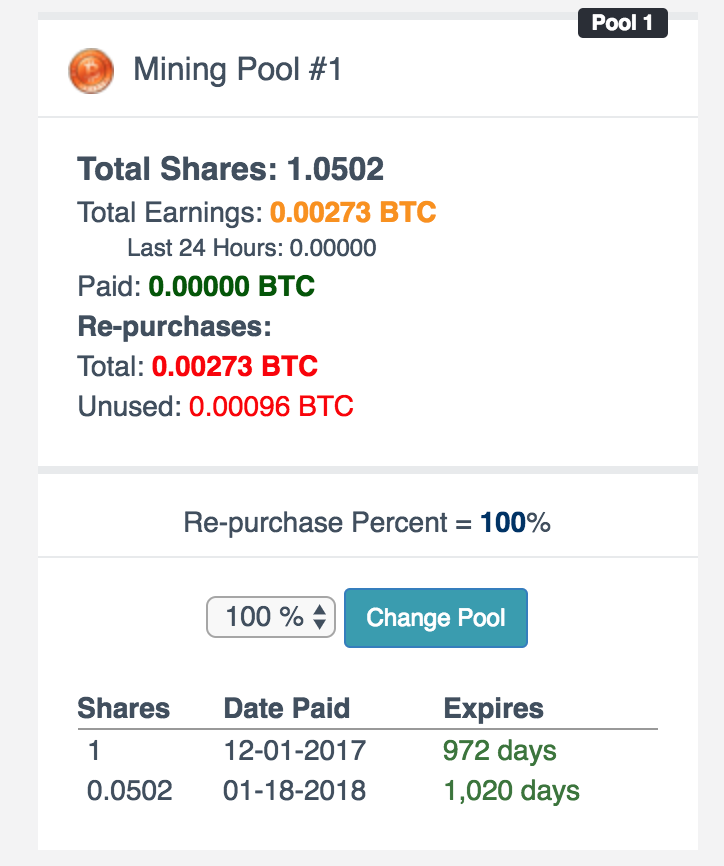Click the Total Earnings 0.00273 BTC value
Viewport: 724px width, 866px height.
tap(353, 212)
